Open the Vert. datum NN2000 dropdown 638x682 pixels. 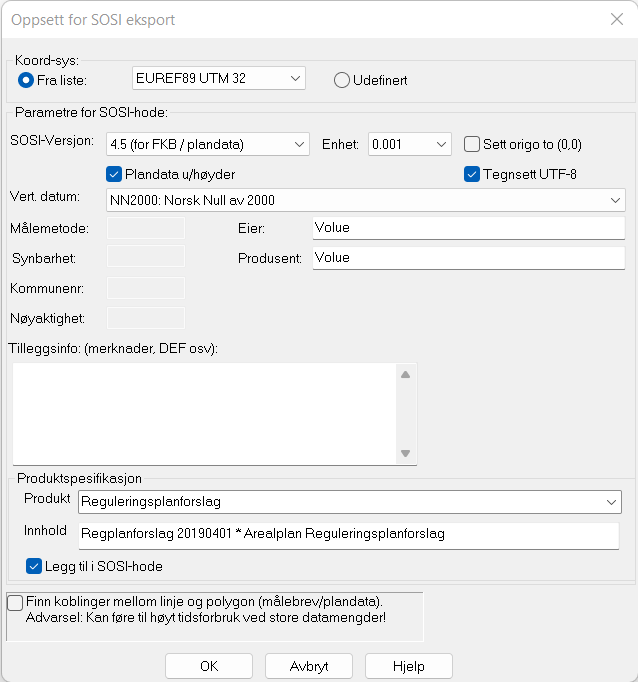pyautogui.click(x=365, y=200)
